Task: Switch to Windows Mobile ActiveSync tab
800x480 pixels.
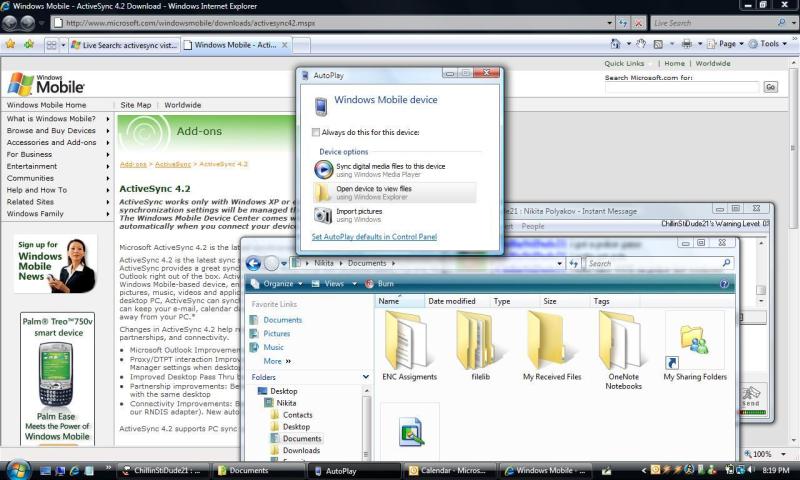Action: (237, 45)
